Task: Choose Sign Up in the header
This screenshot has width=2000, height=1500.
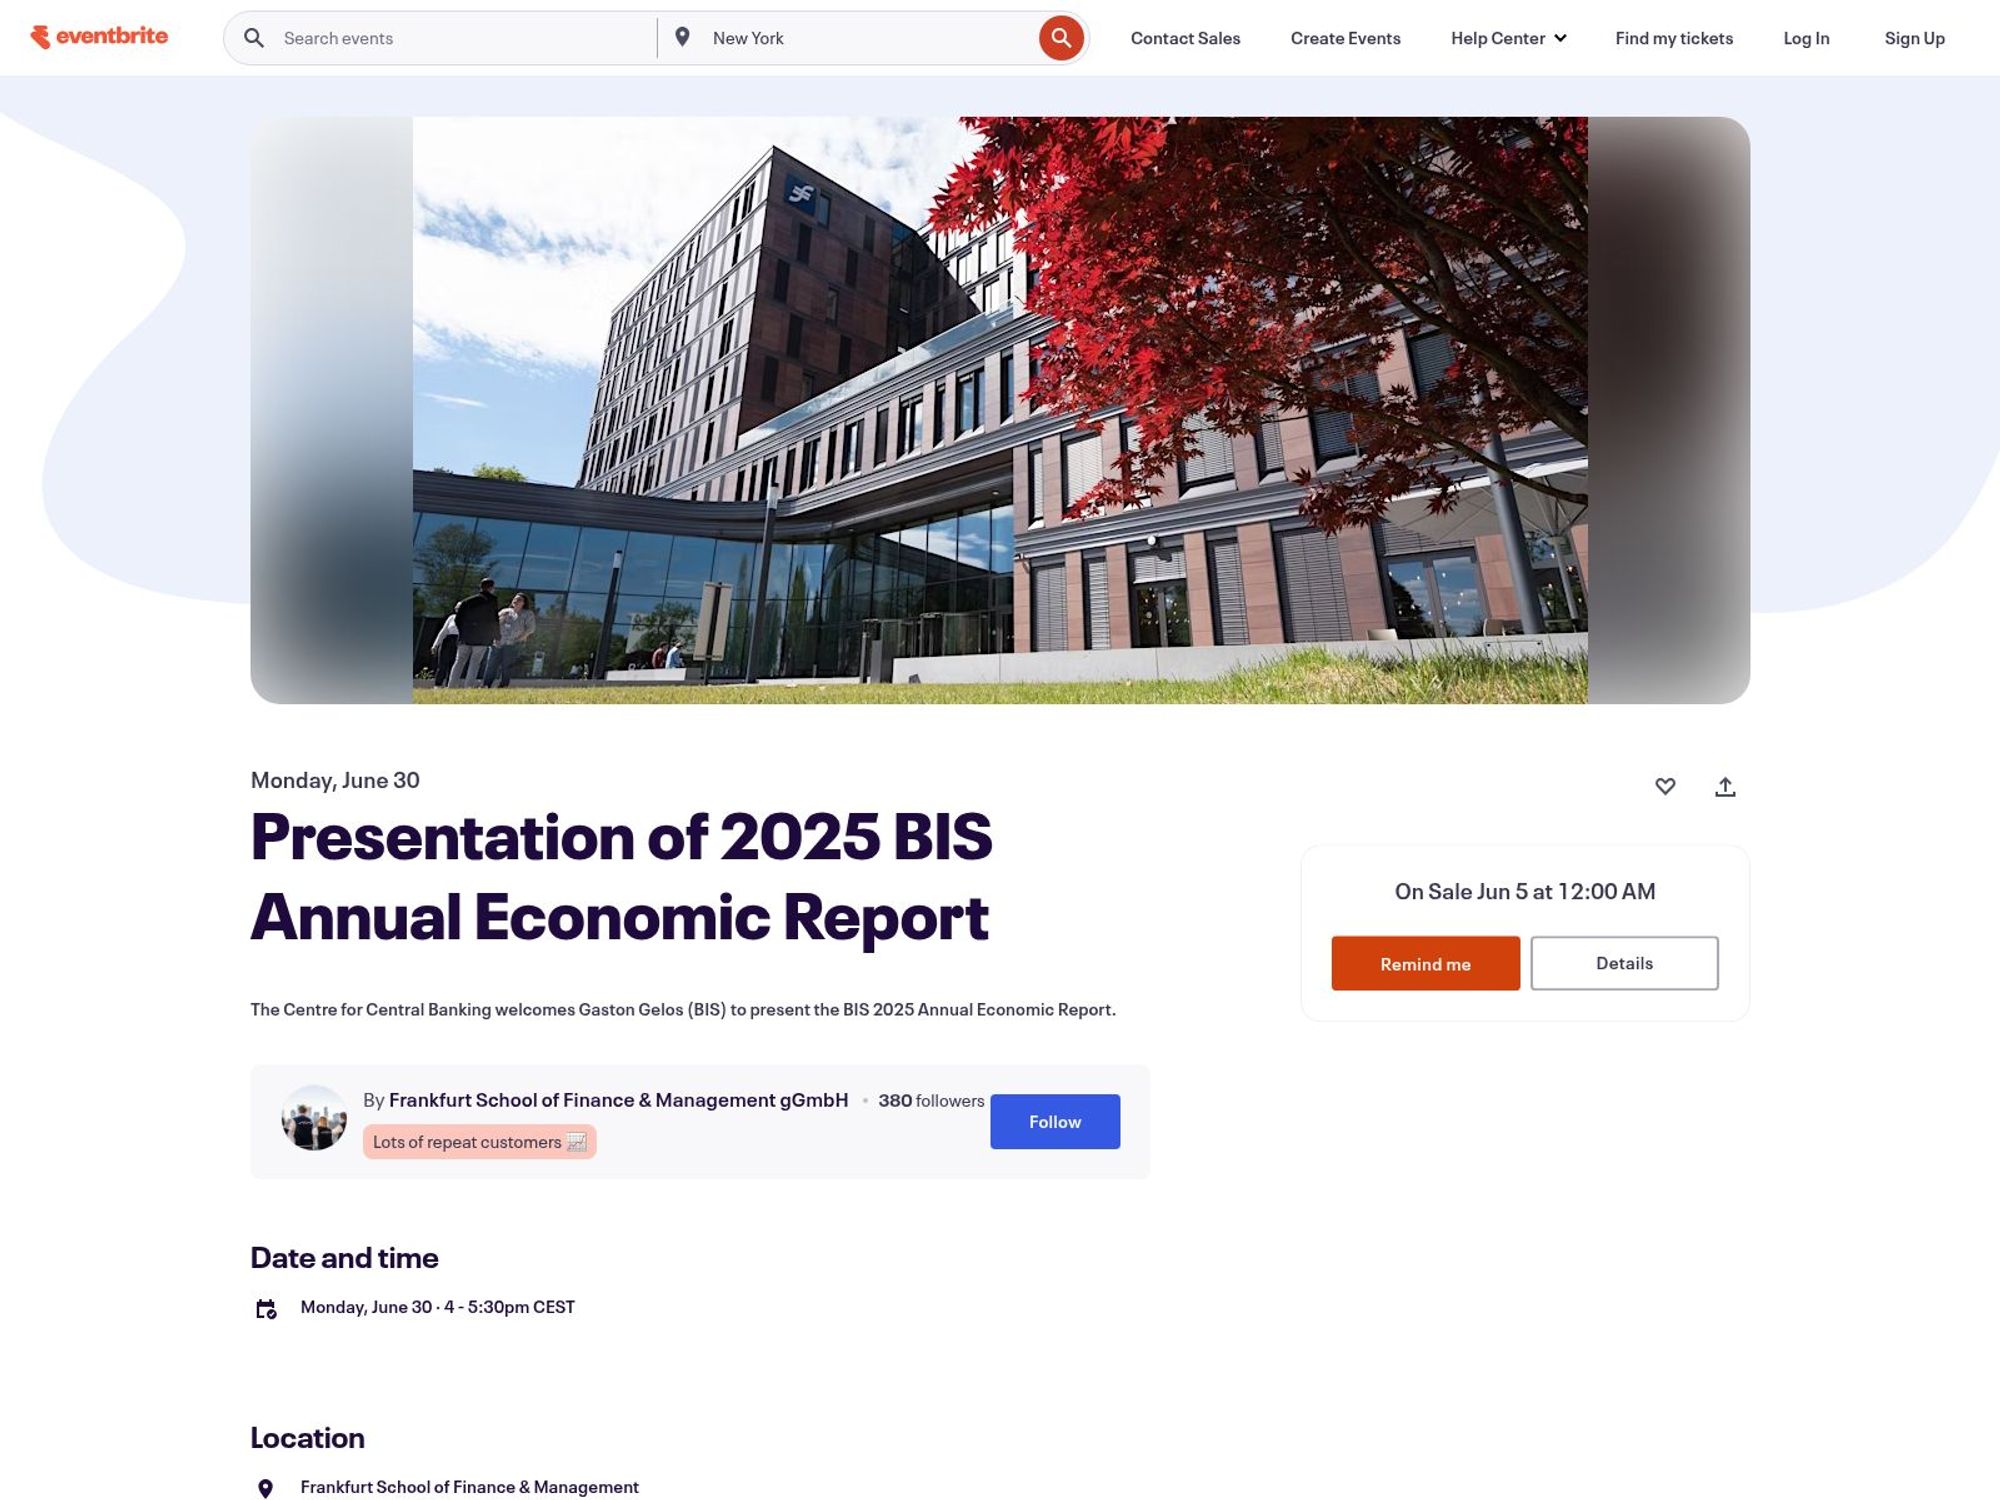Action: 1914,38
